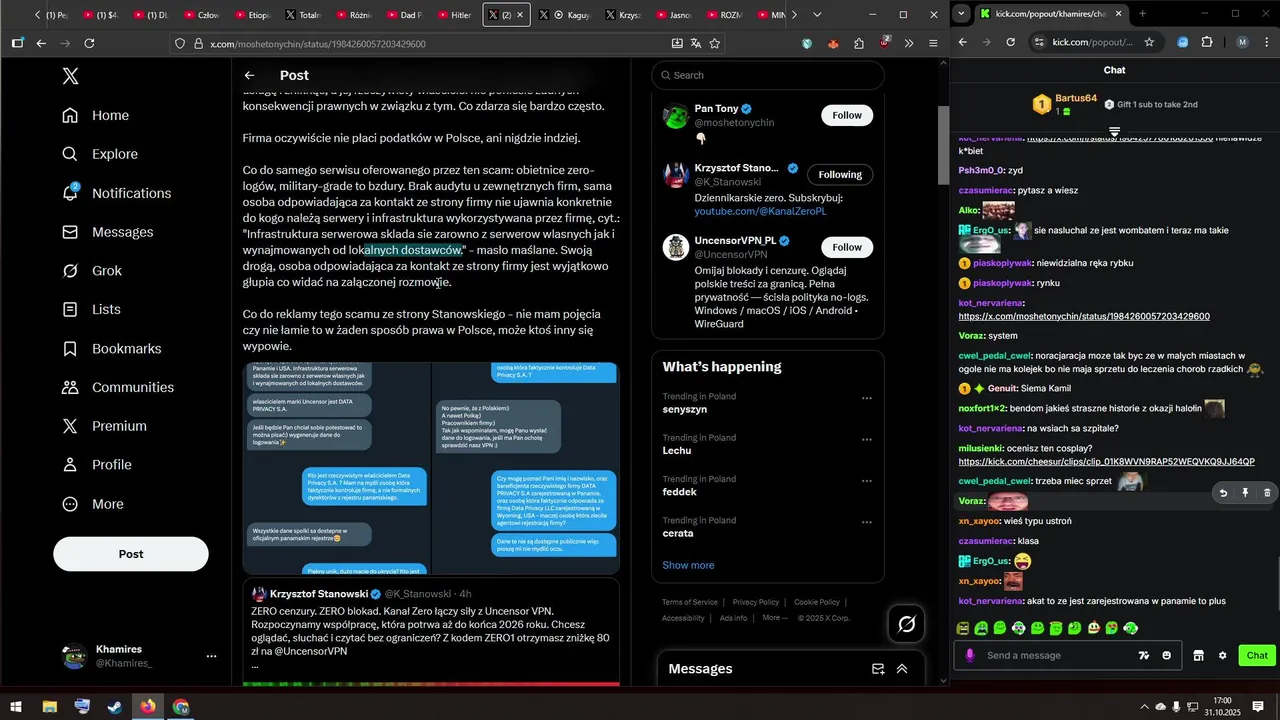
Task: Open Communities in X sidebar
Action: click(x=117, y=387)
